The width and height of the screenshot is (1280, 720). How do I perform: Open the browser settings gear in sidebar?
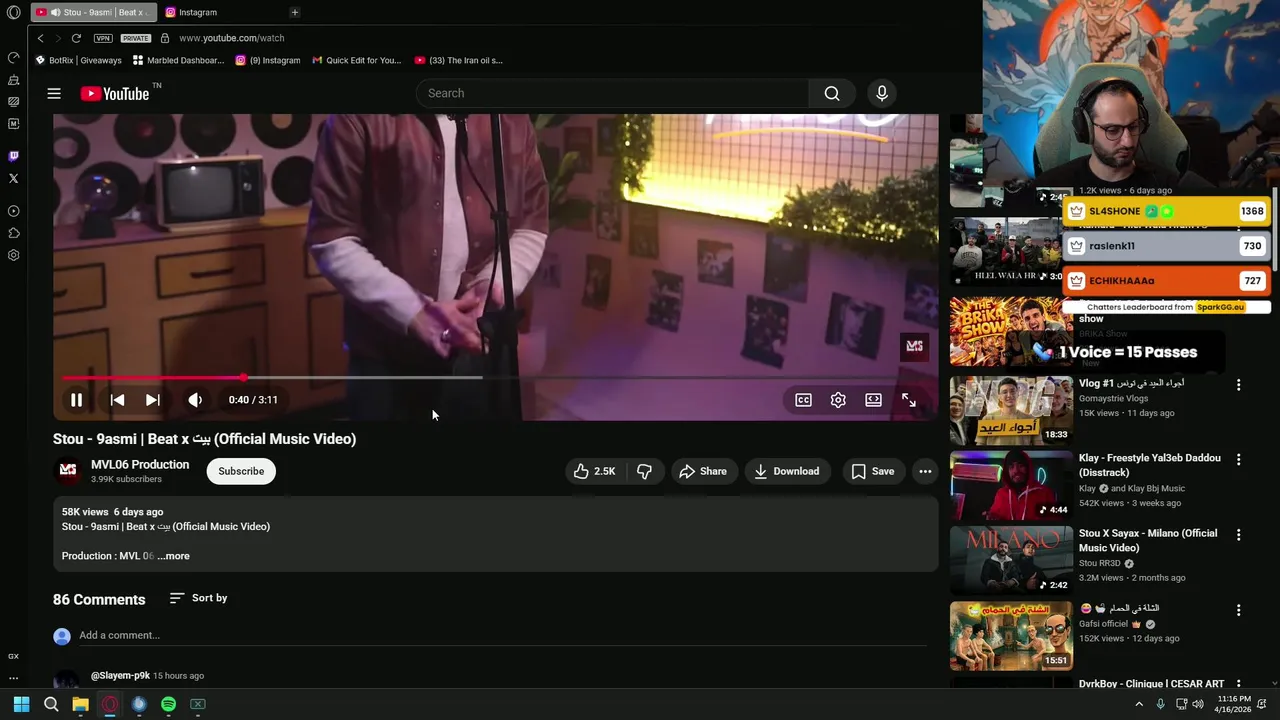click(x=13, y=255)
